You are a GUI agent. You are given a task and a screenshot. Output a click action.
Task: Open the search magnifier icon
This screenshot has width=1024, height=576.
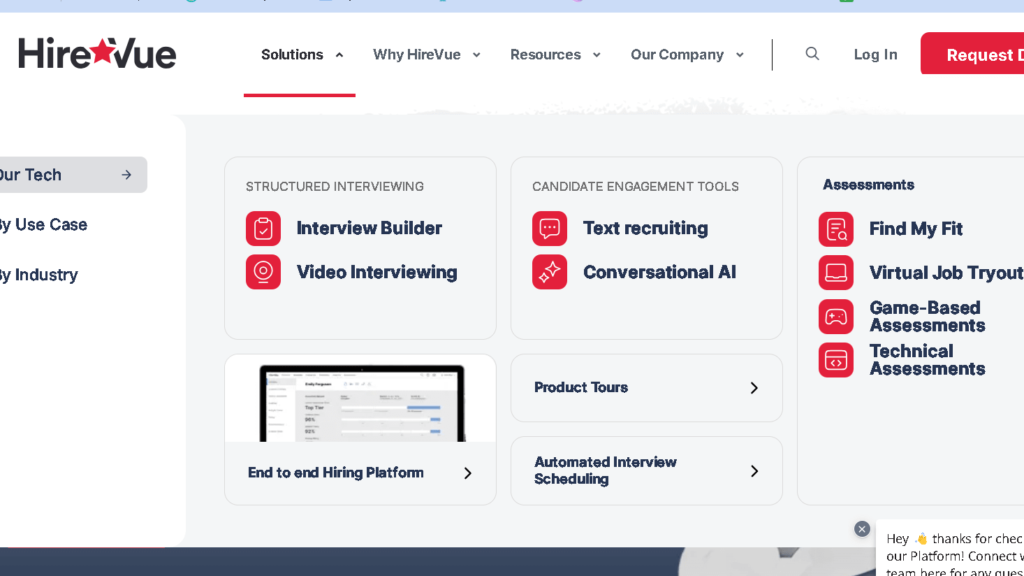click(812, 54)
